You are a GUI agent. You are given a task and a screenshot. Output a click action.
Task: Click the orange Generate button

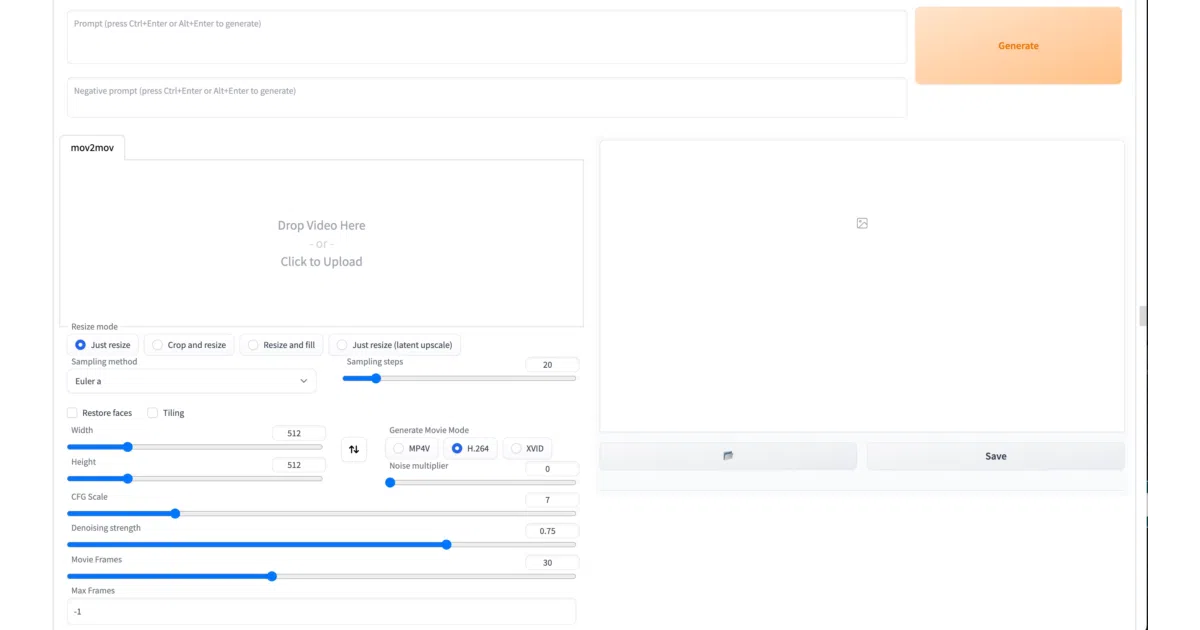[x=1018, y=46]
